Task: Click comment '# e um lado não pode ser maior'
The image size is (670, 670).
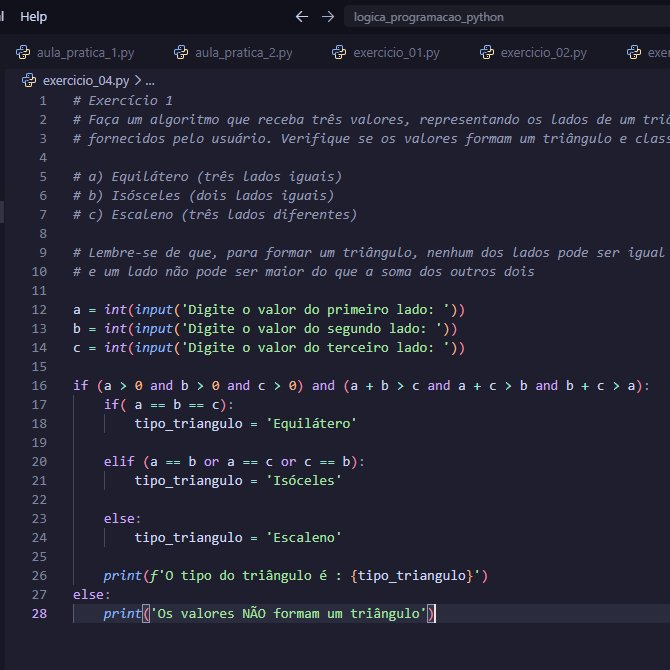Action: (x=303, y=272)
